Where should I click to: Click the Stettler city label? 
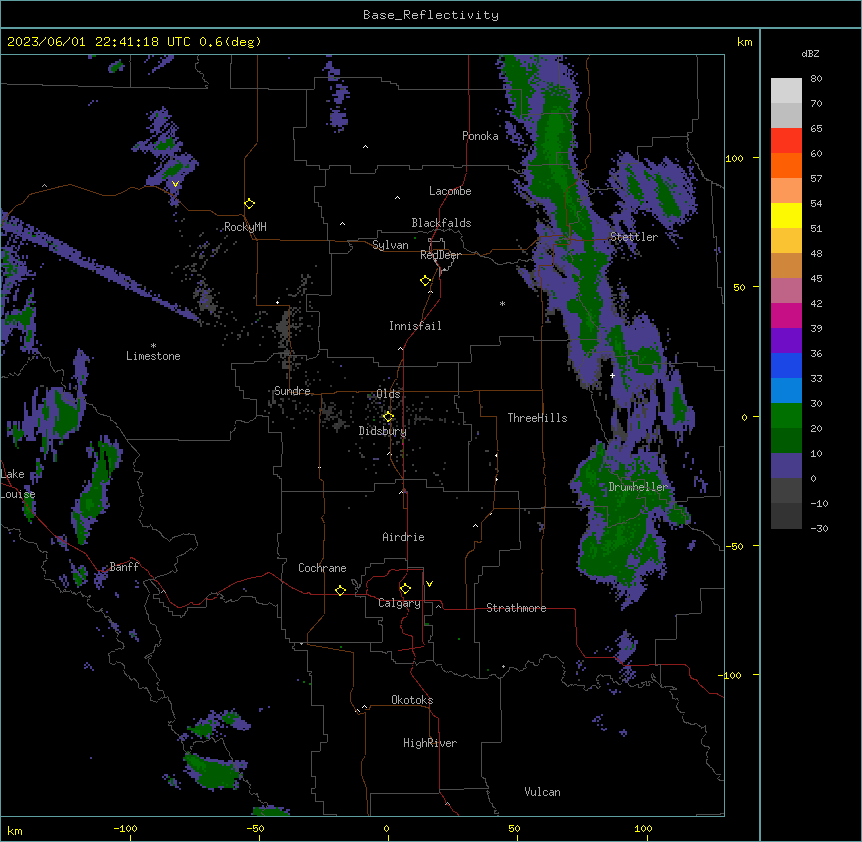pyautogui.click(x=634, y=237)
